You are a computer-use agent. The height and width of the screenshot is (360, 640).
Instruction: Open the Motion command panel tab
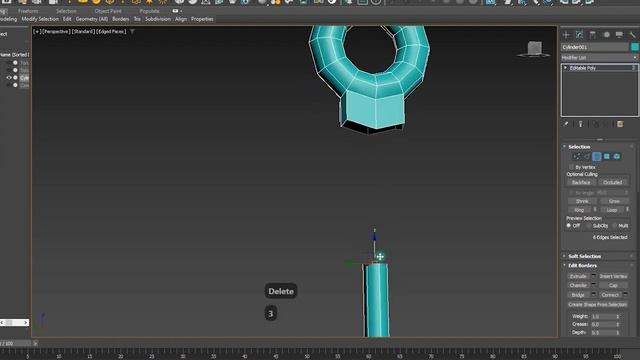(606, 35)
